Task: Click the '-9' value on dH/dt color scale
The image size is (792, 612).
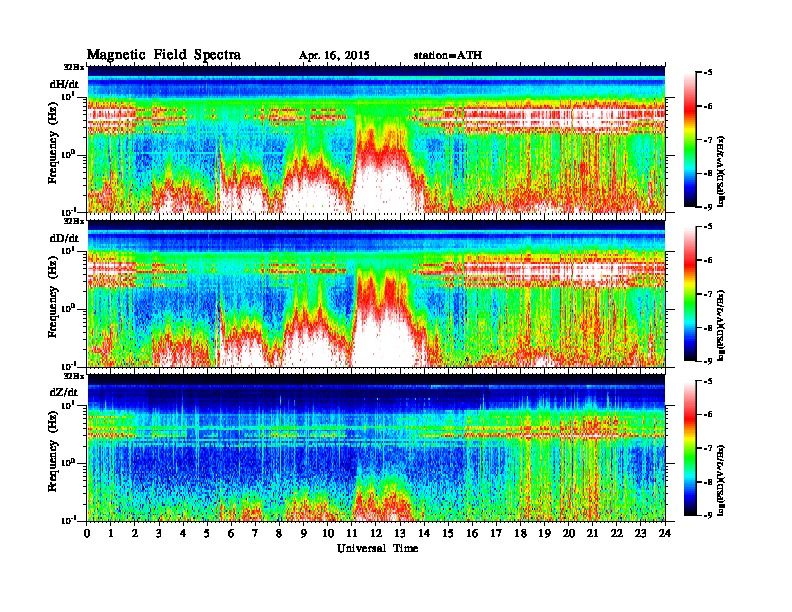Action: [x=708, y=206]
